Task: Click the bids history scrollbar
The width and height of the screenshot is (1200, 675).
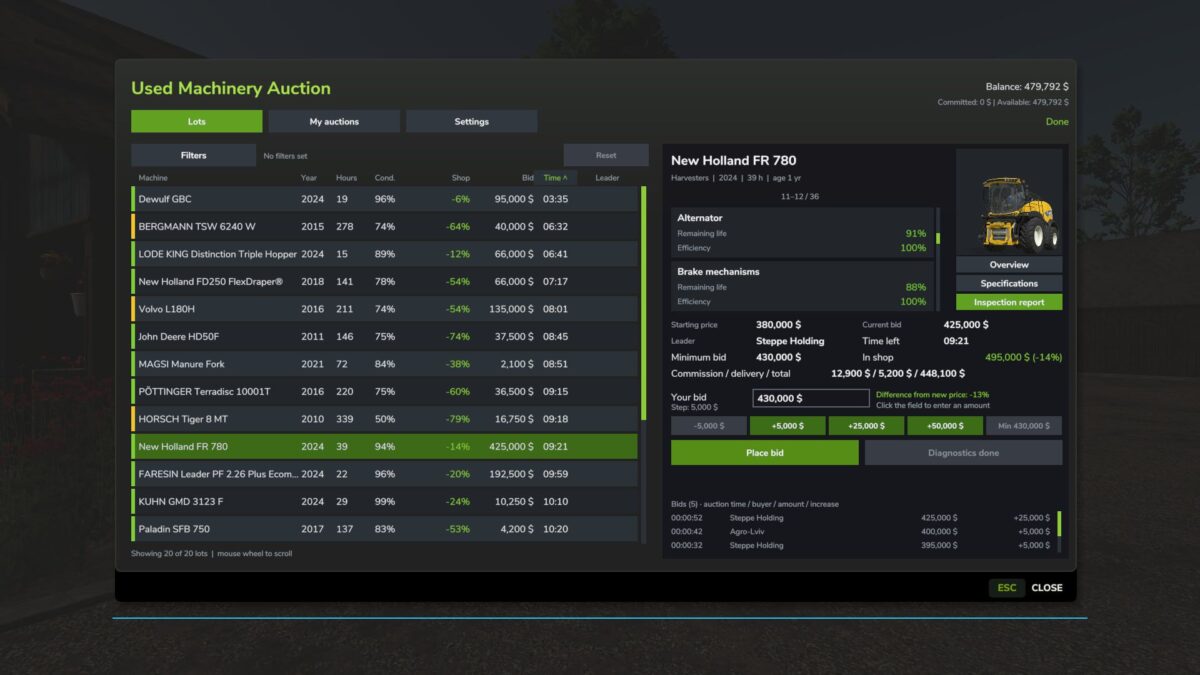Action: pos(1059,524)
